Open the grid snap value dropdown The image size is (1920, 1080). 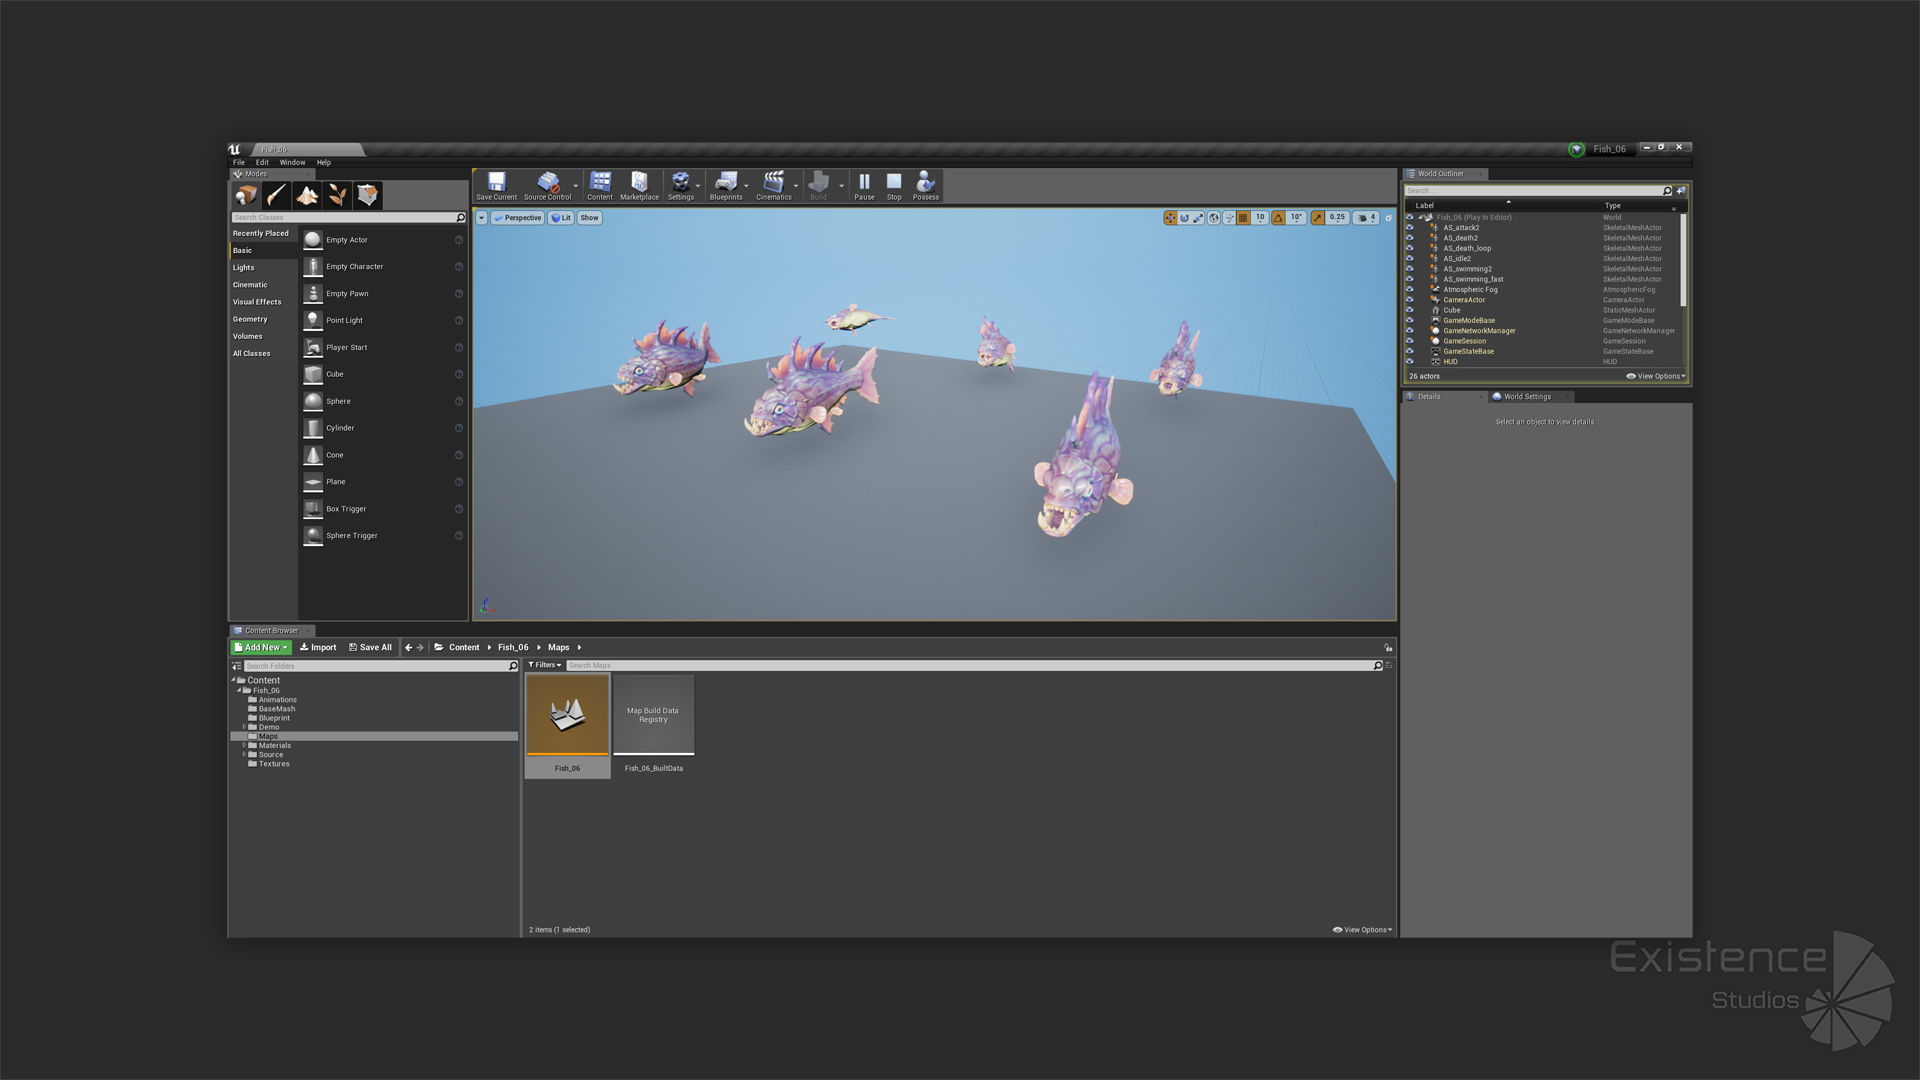point(1260,218)
